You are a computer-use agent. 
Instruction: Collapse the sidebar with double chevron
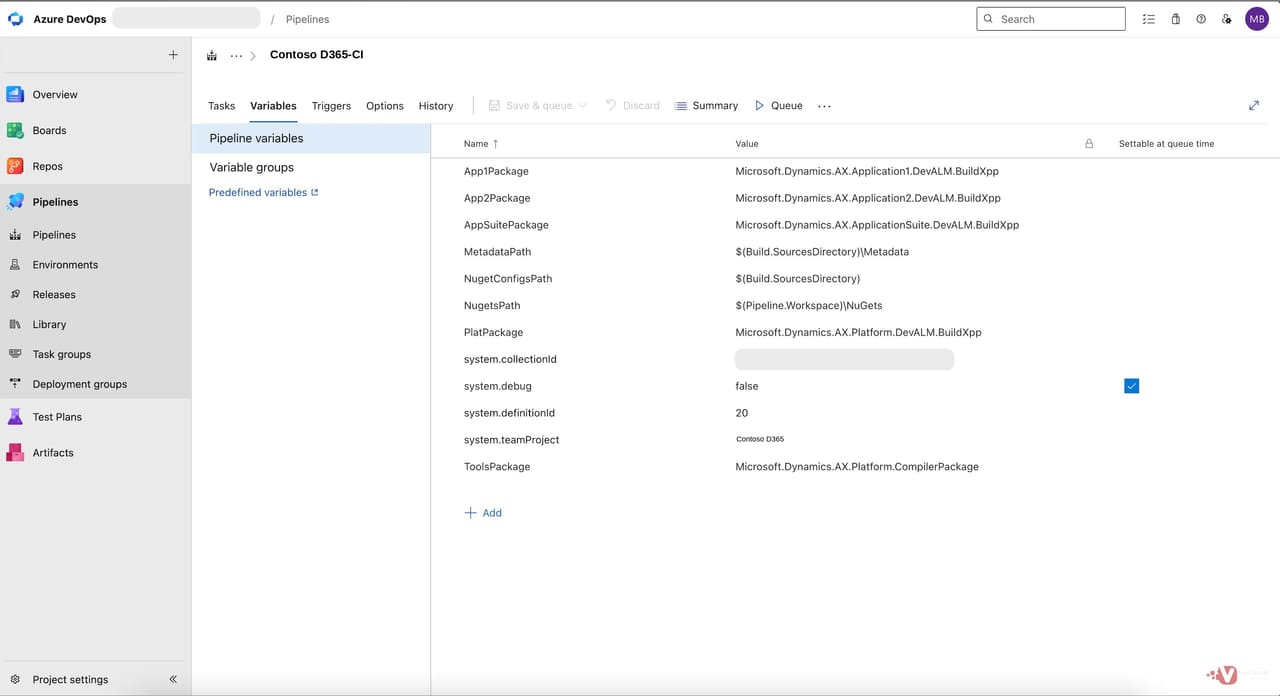pyautogui.click(x=173, y=680)
